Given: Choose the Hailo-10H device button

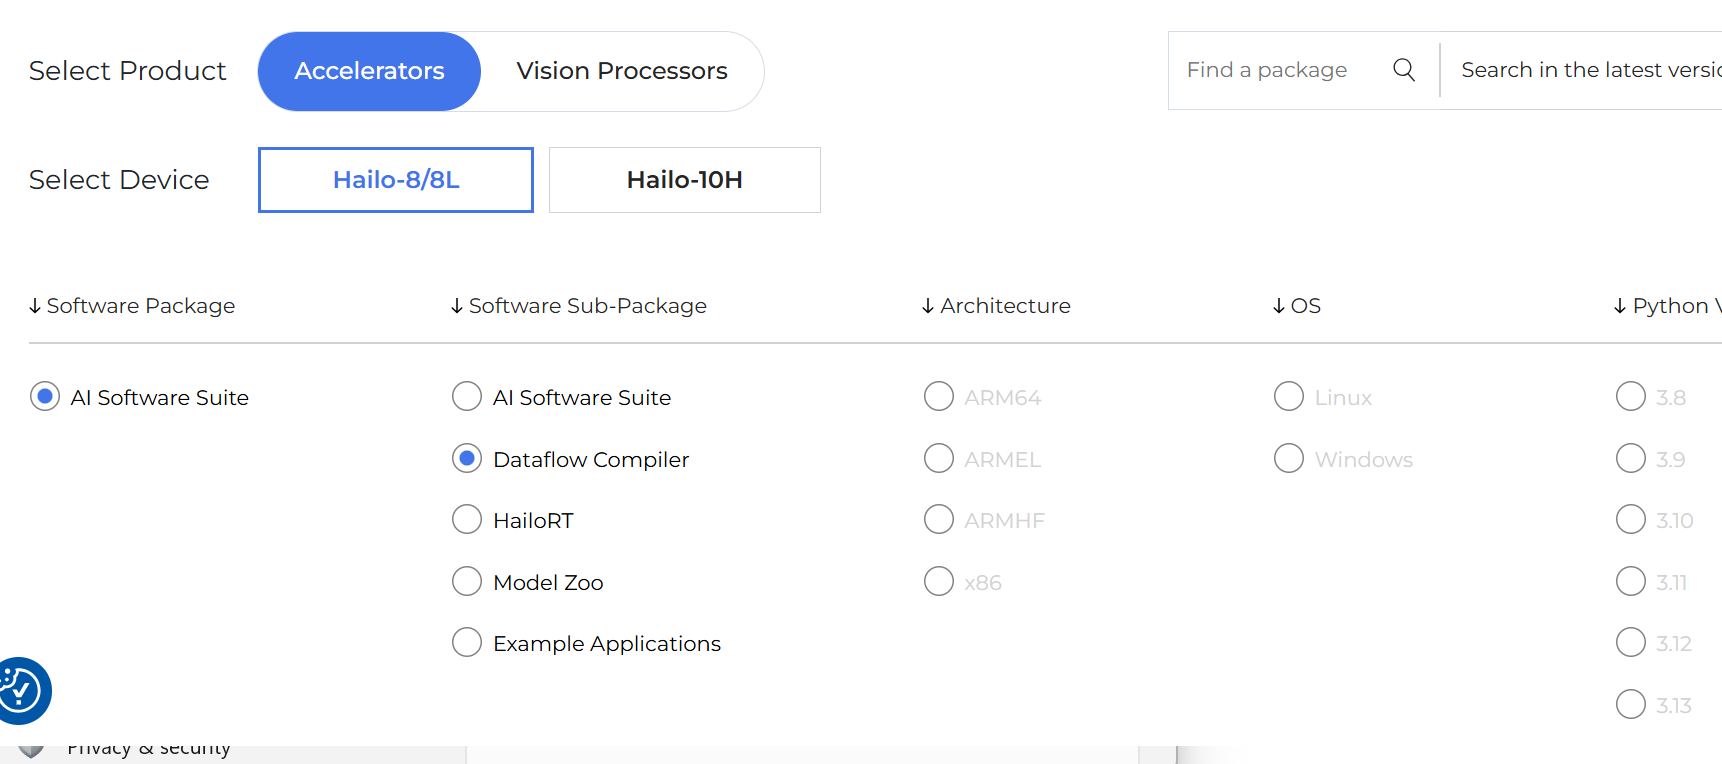Looking at the screenshot, I should click(x=684, y=180).
